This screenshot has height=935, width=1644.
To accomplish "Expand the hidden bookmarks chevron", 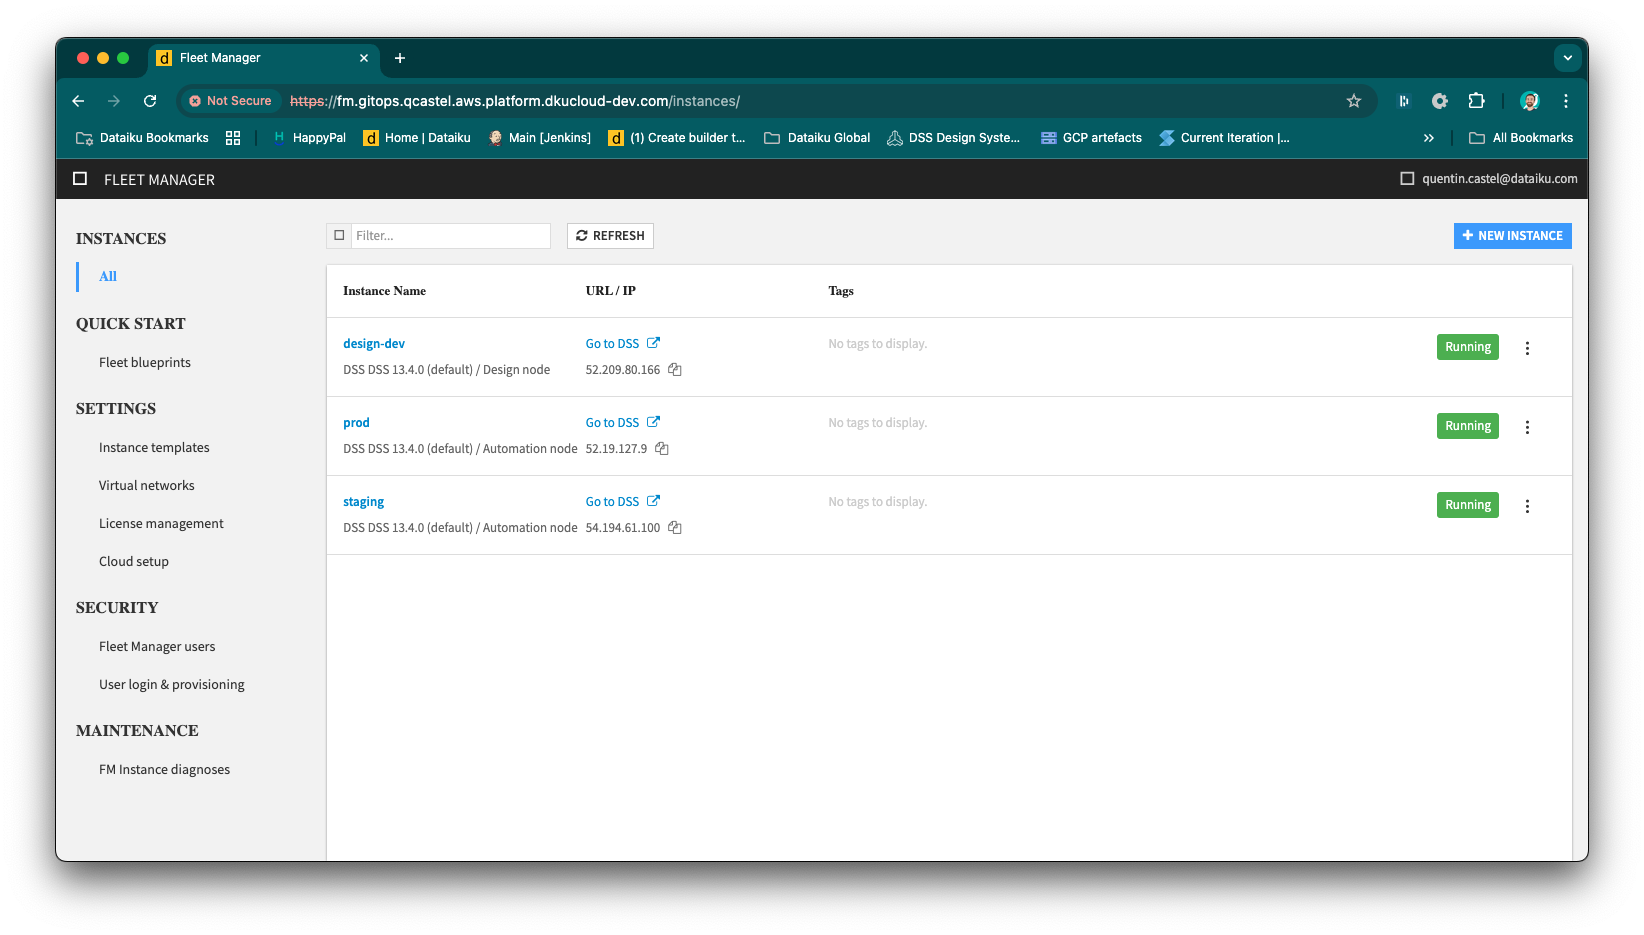I will 1429,137.
